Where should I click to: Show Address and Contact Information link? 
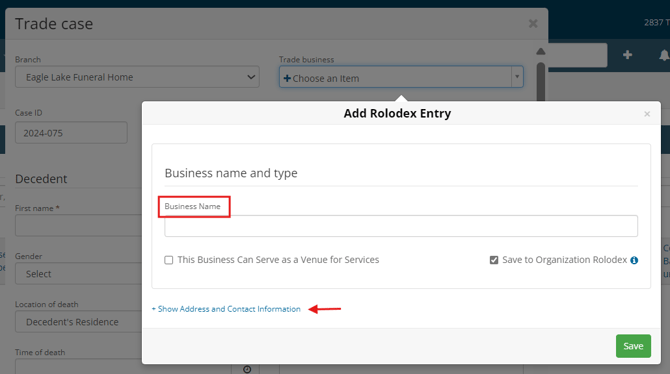tap(226, 309)
